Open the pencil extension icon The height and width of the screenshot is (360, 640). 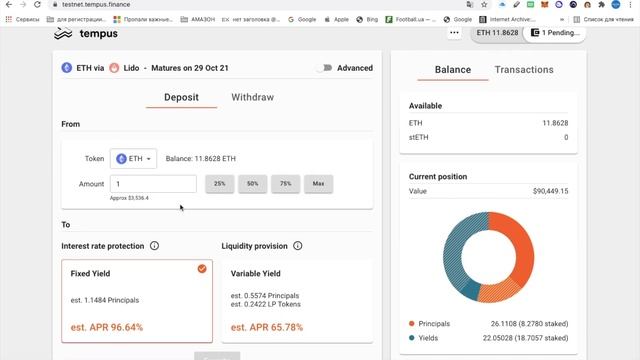click(516, 4)
